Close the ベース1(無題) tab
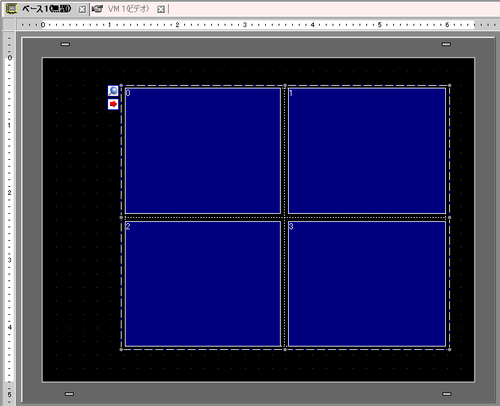 click(x=82, y=9)
